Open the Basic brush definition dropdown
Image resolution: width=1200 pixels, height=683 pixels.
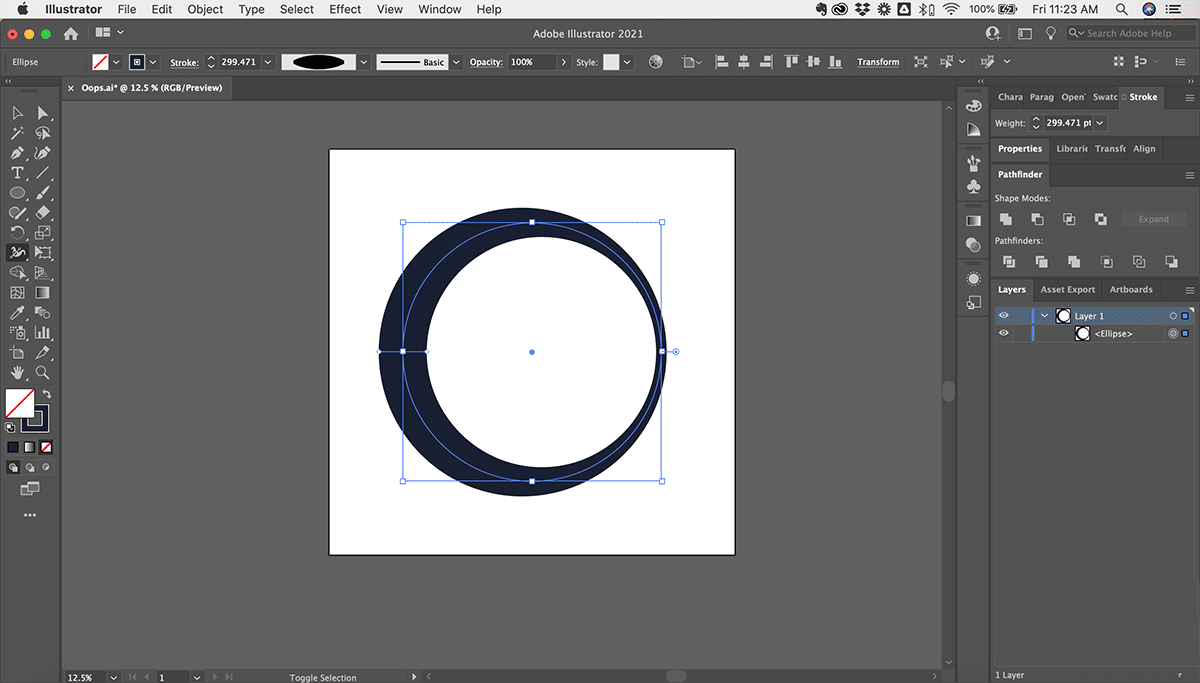coord(457,62)
